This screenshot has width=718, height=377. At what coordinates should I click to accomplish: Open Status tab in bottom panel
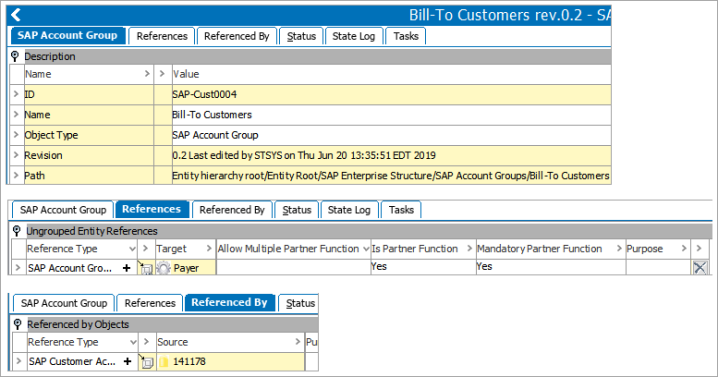[300, 303]
